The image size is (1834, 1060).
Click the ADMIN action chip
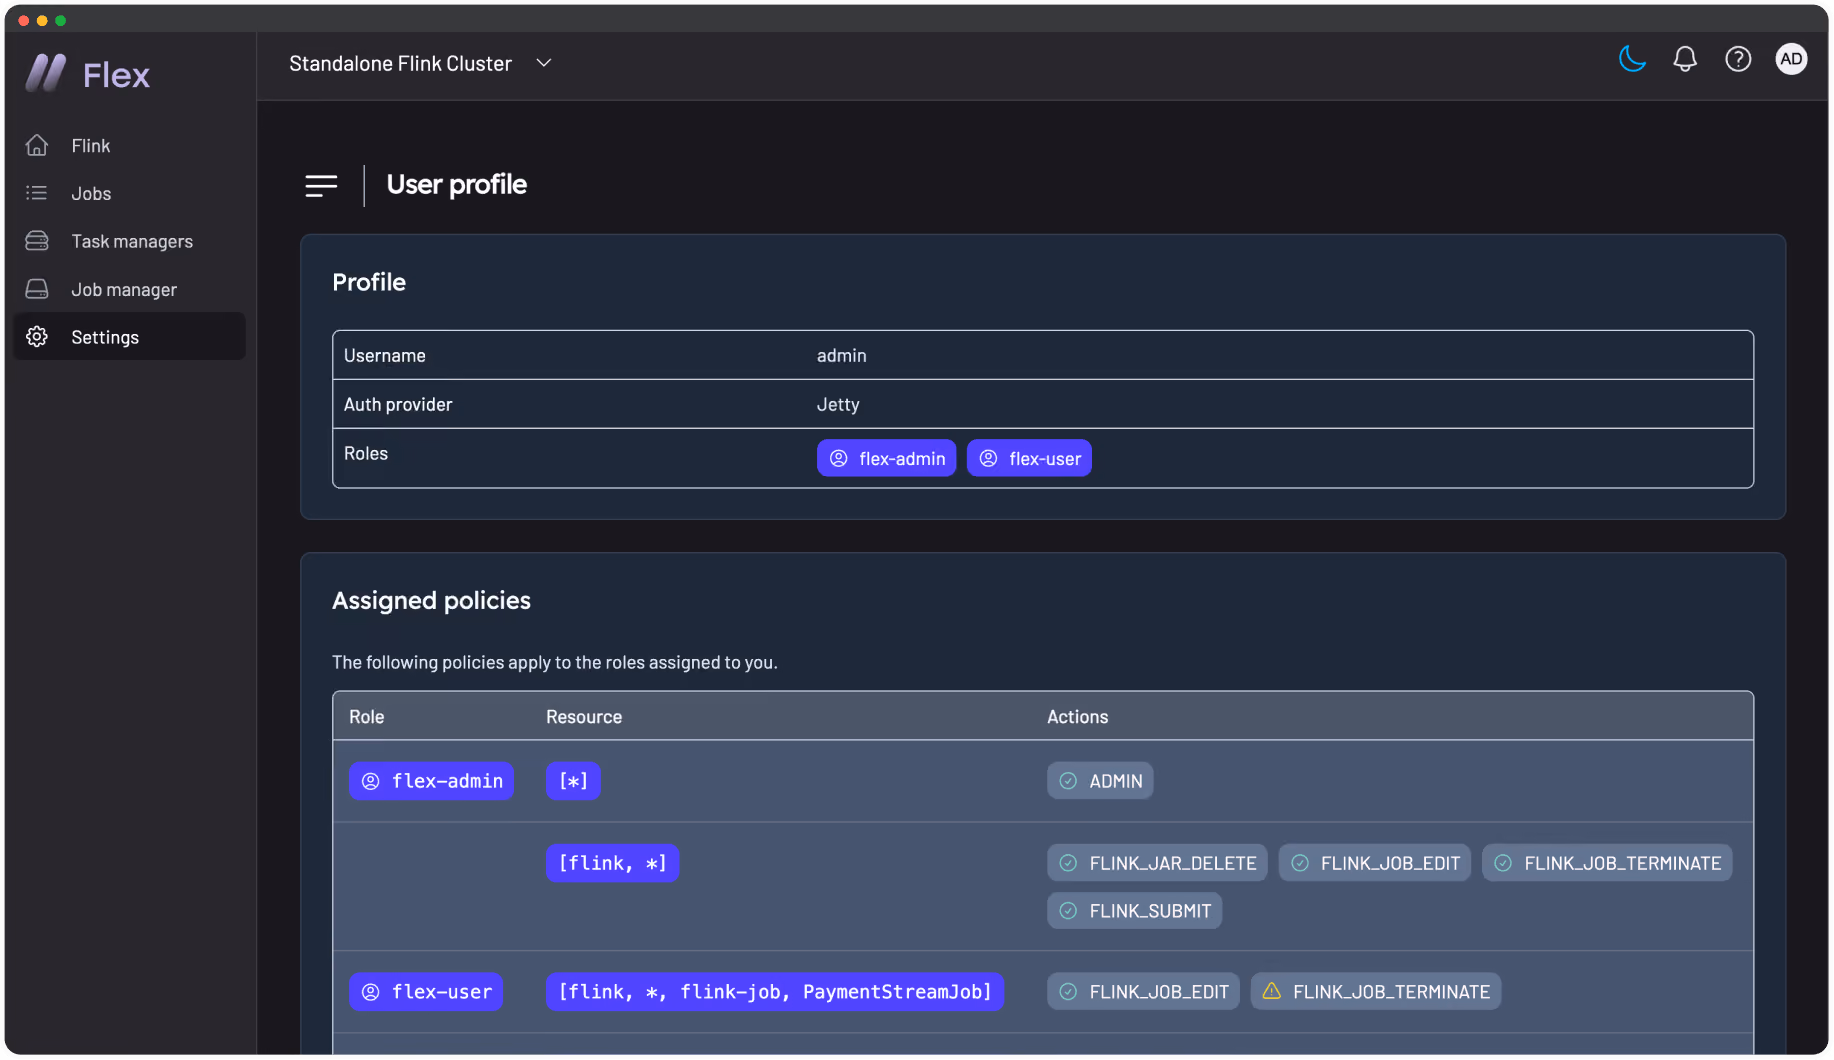point(1100,782)
